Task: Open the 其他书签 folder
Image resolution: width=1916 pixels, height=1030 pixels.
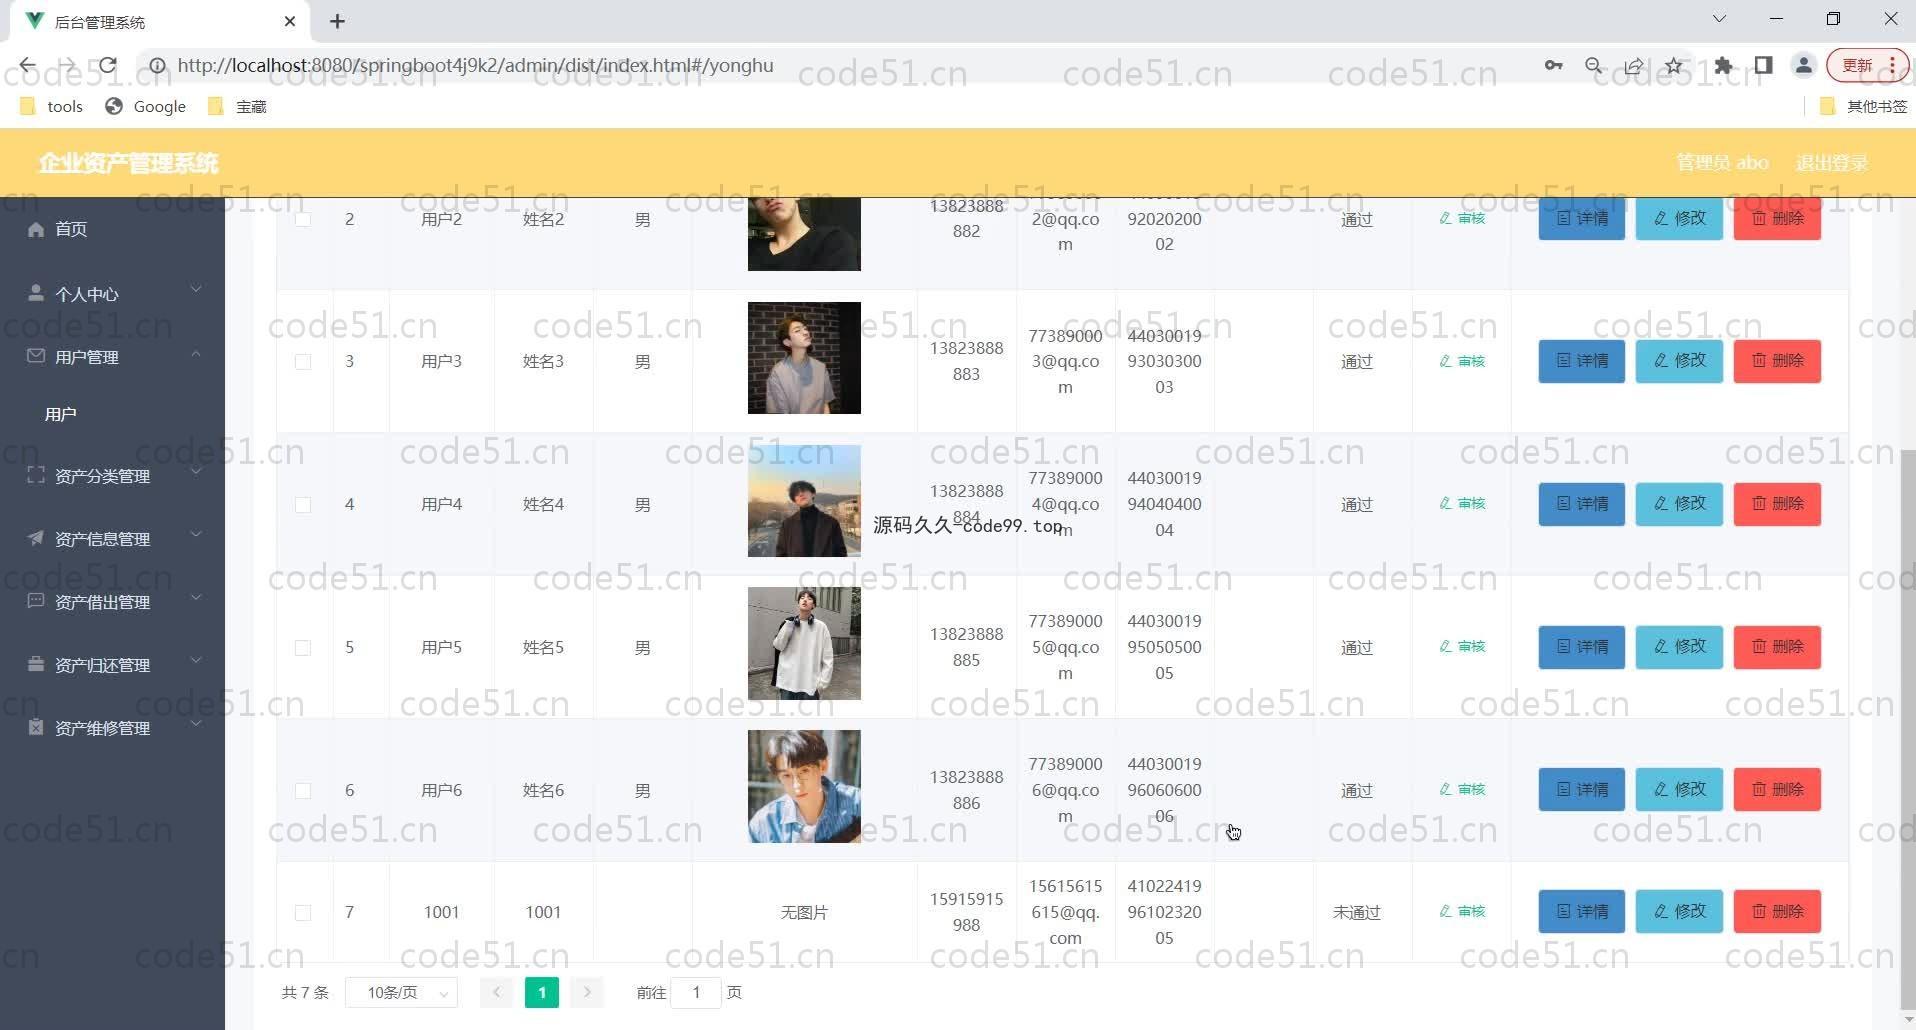Action: (x=1864, y=106)
